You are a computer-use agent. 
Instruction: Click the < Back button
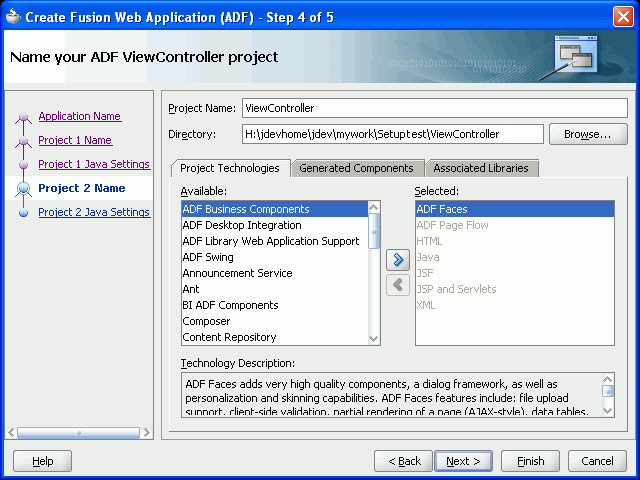(403, 461)
